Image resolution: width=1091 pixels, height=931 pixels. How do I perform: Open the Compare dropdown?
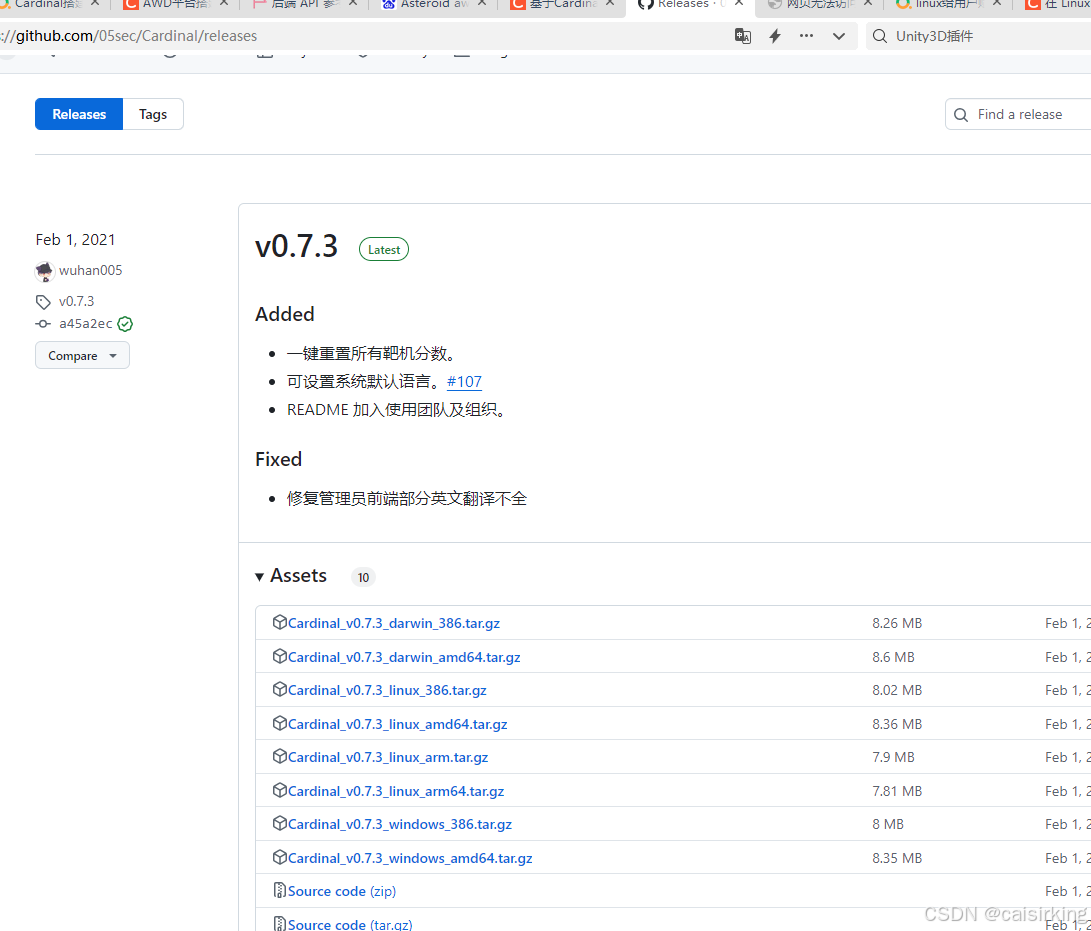pyautogui.click(x=82, y=356)
